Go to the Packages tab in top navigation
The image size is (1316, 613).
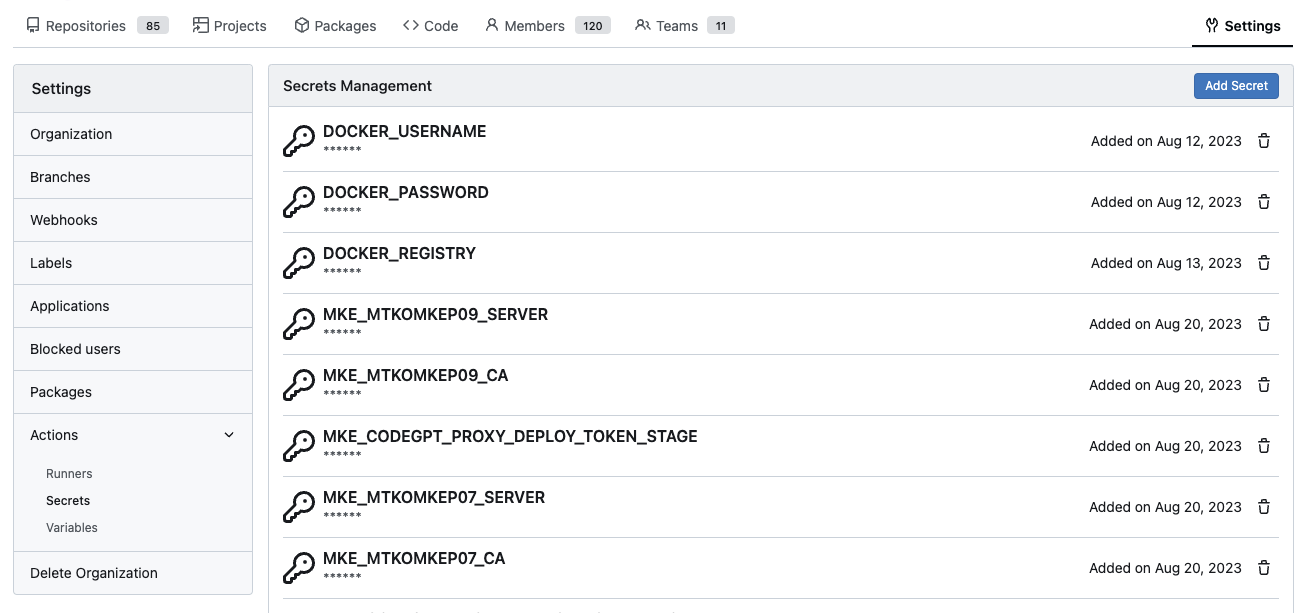(x=335, y=26)
